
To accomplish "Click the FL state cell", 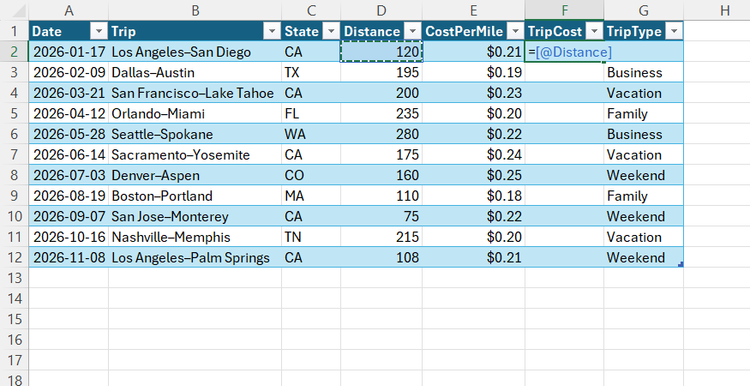I will point(311,113).
